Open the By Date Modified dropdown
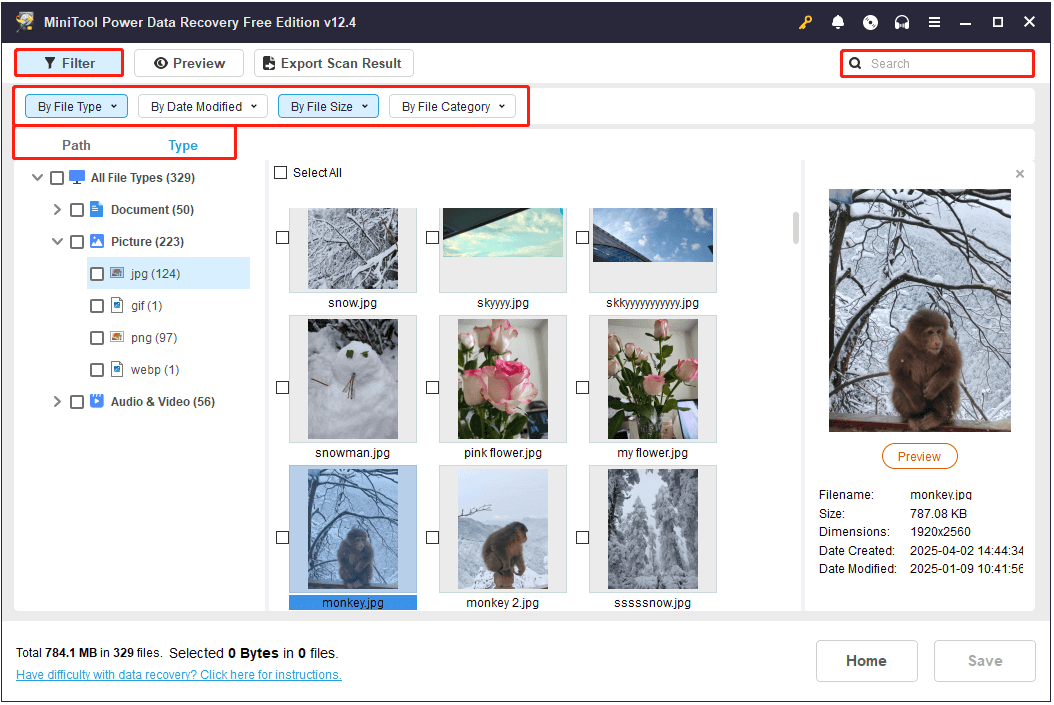Image resolution: width=1054 pixels, height=705 pixels. point(202,106)
